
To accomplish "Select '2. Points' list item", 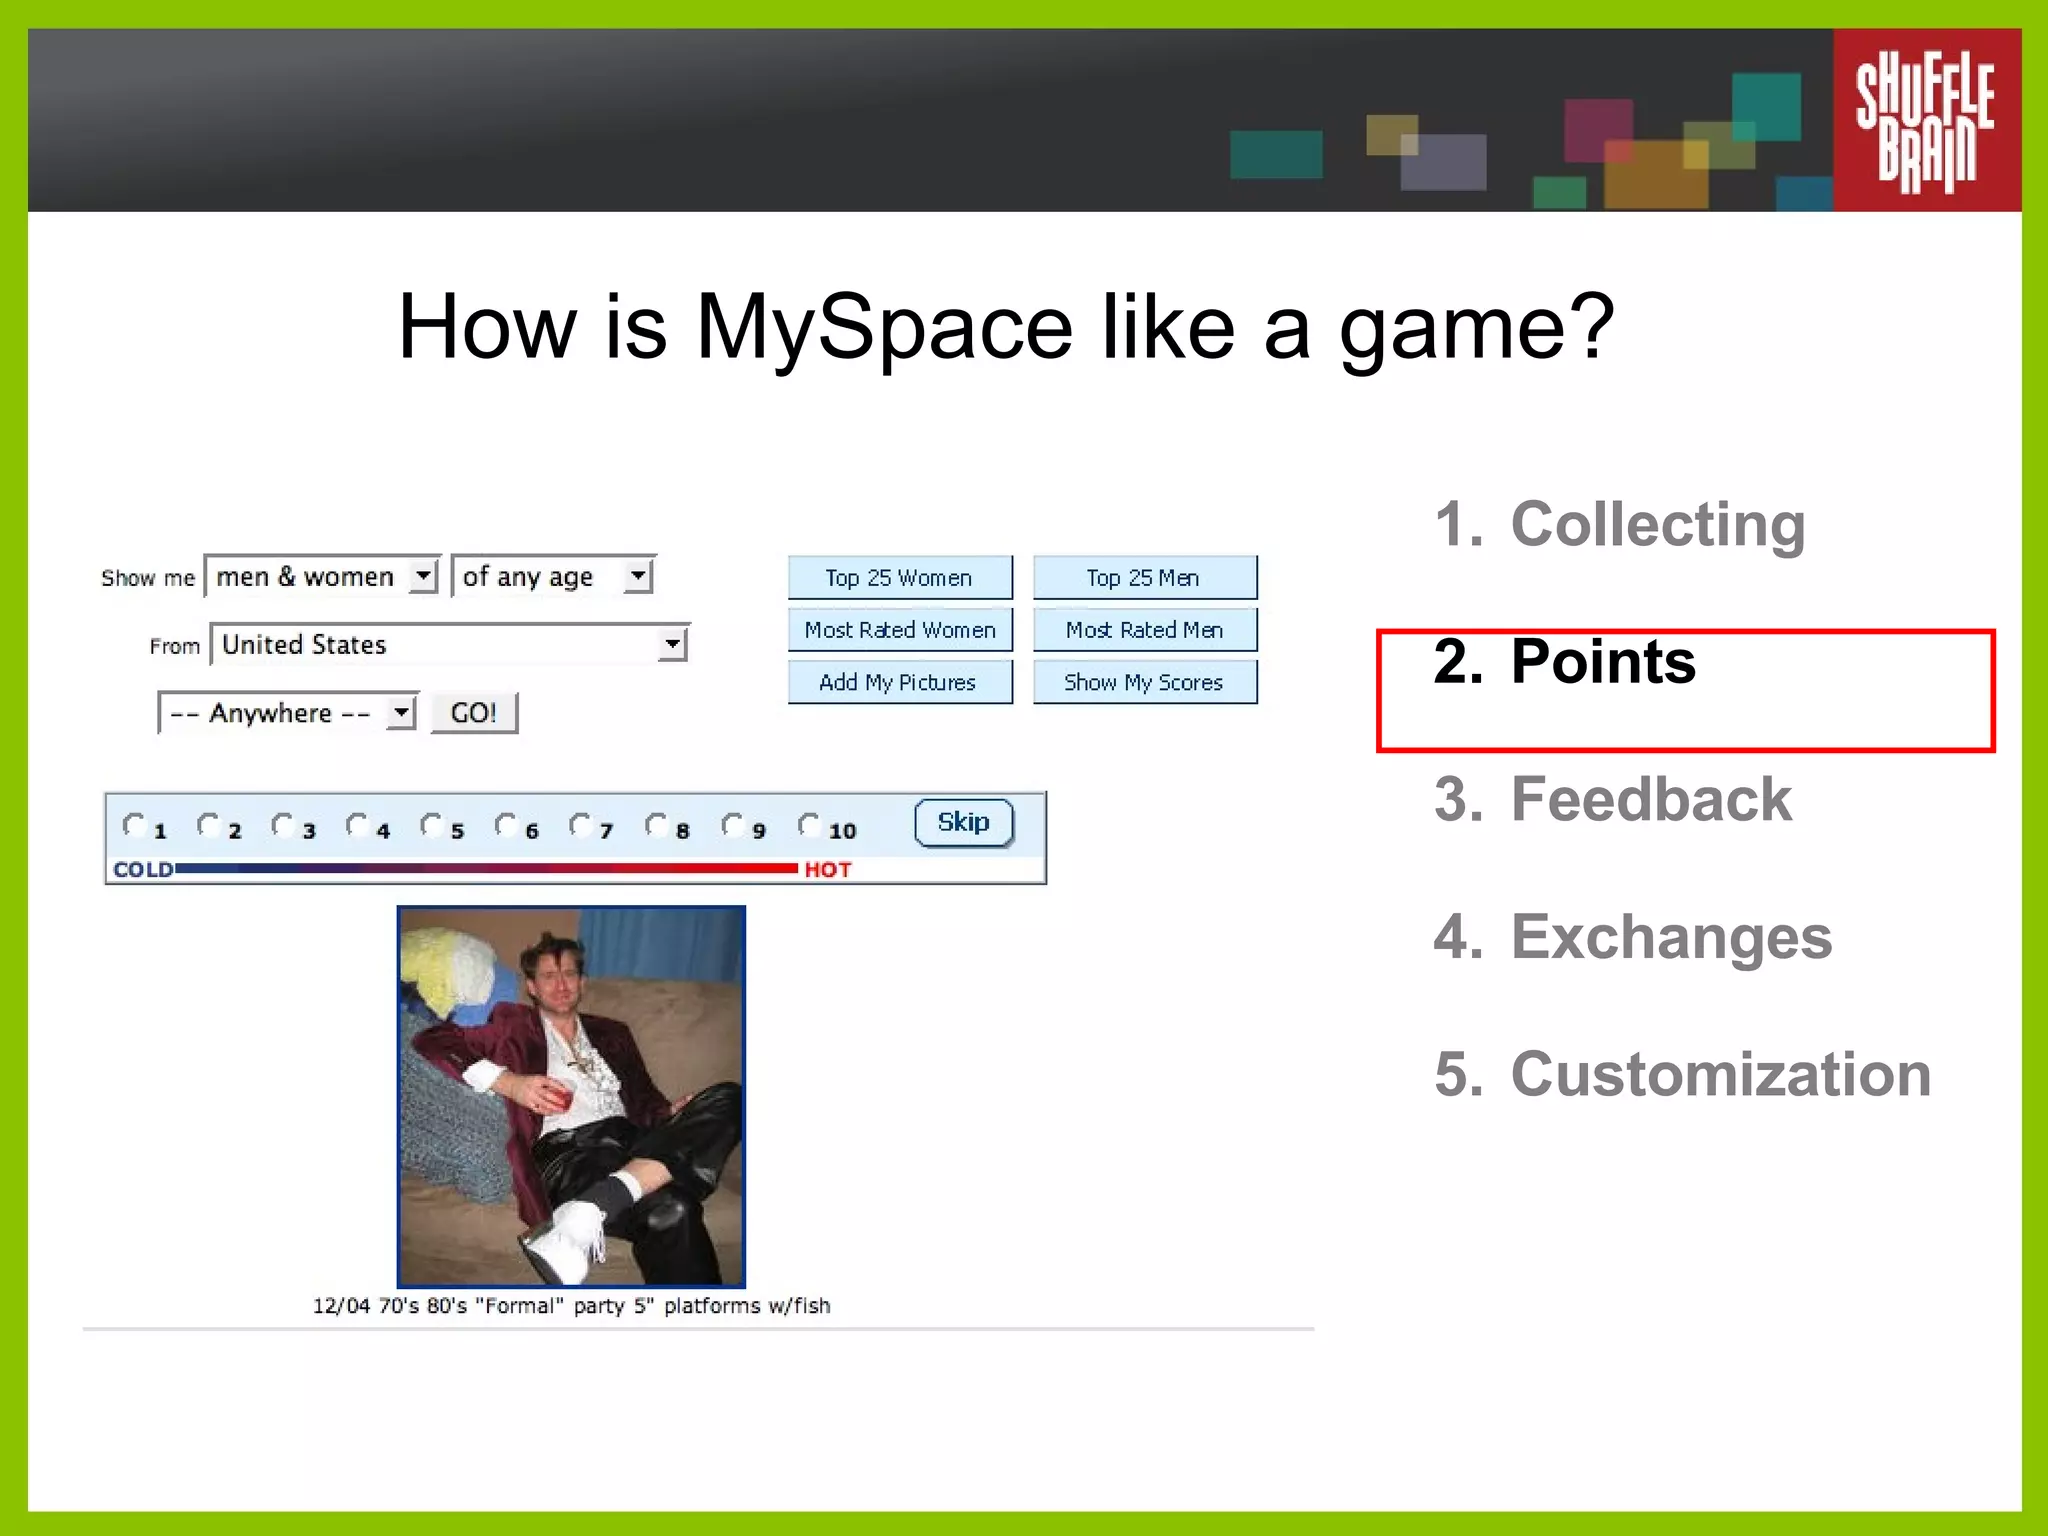I will pyautogui.click(x=1565, y=662).
